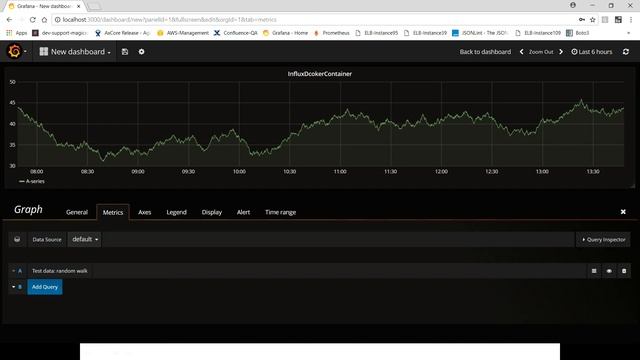
Task: Click Back to dashboard
Action: pyautogui.click(x=485, y=52)
